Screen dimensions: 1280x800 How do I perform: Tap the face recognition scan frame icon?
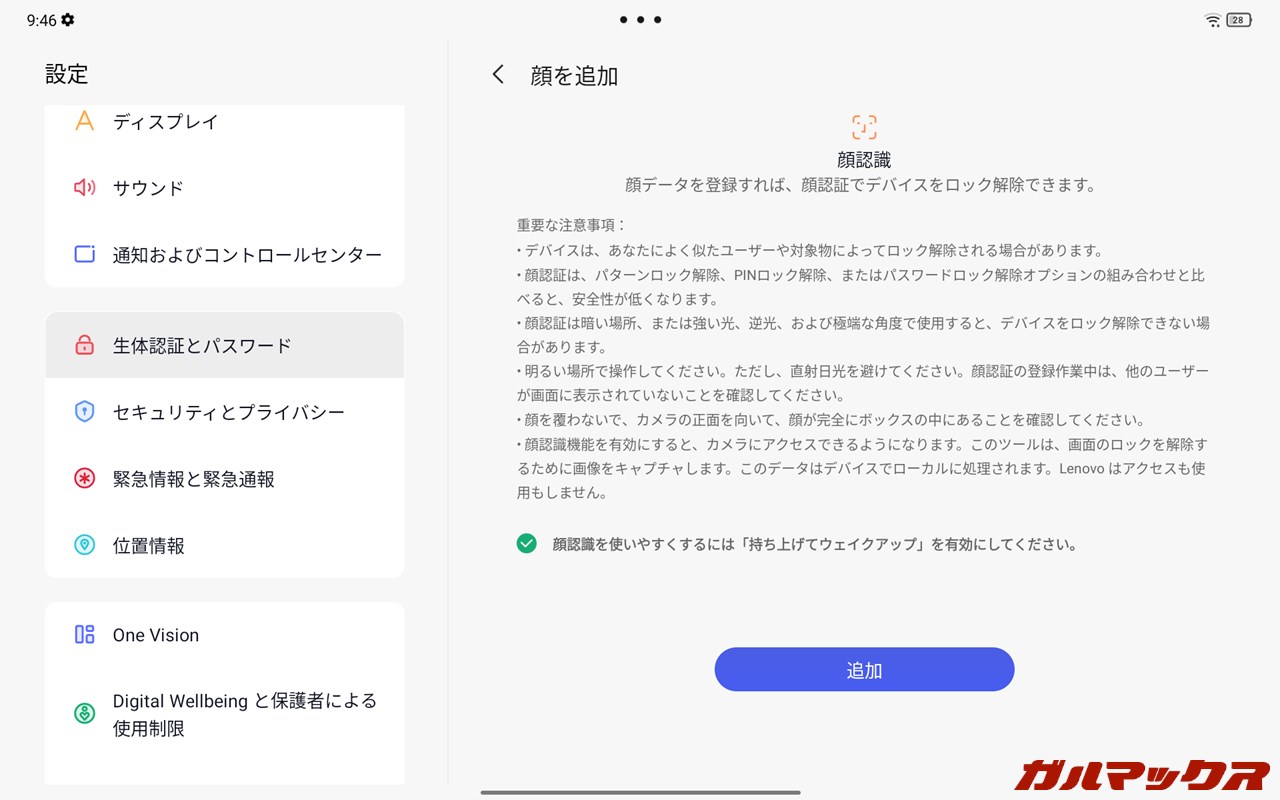coord(862,126)
